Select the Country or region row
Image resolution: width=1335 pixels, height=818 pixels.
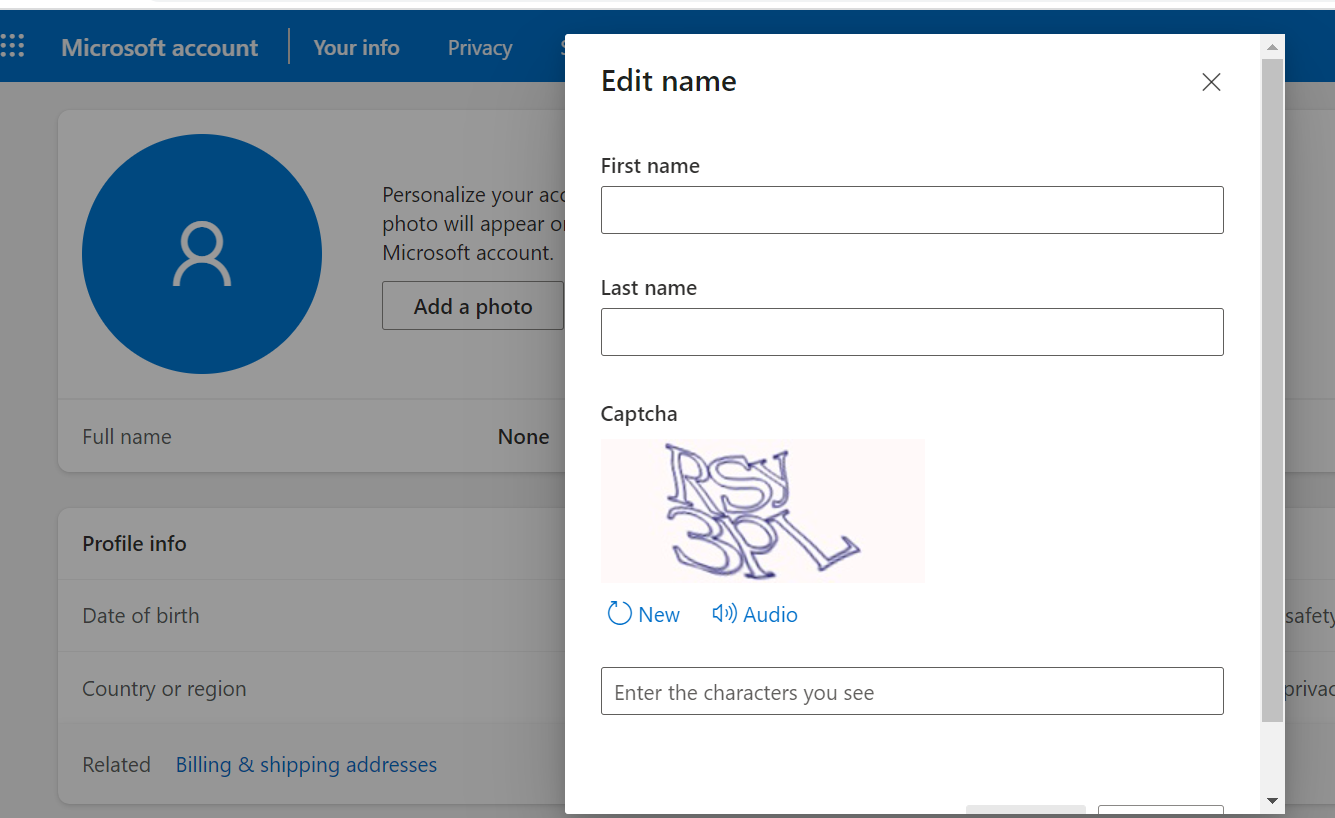300,689
